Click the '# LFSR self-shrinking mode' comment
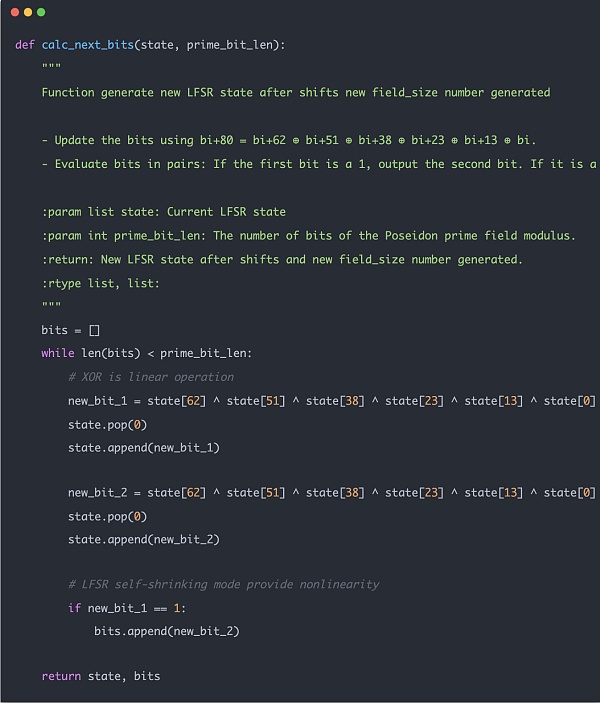The image size is (600, 703). pyautogui.click(x=223, y=584)
